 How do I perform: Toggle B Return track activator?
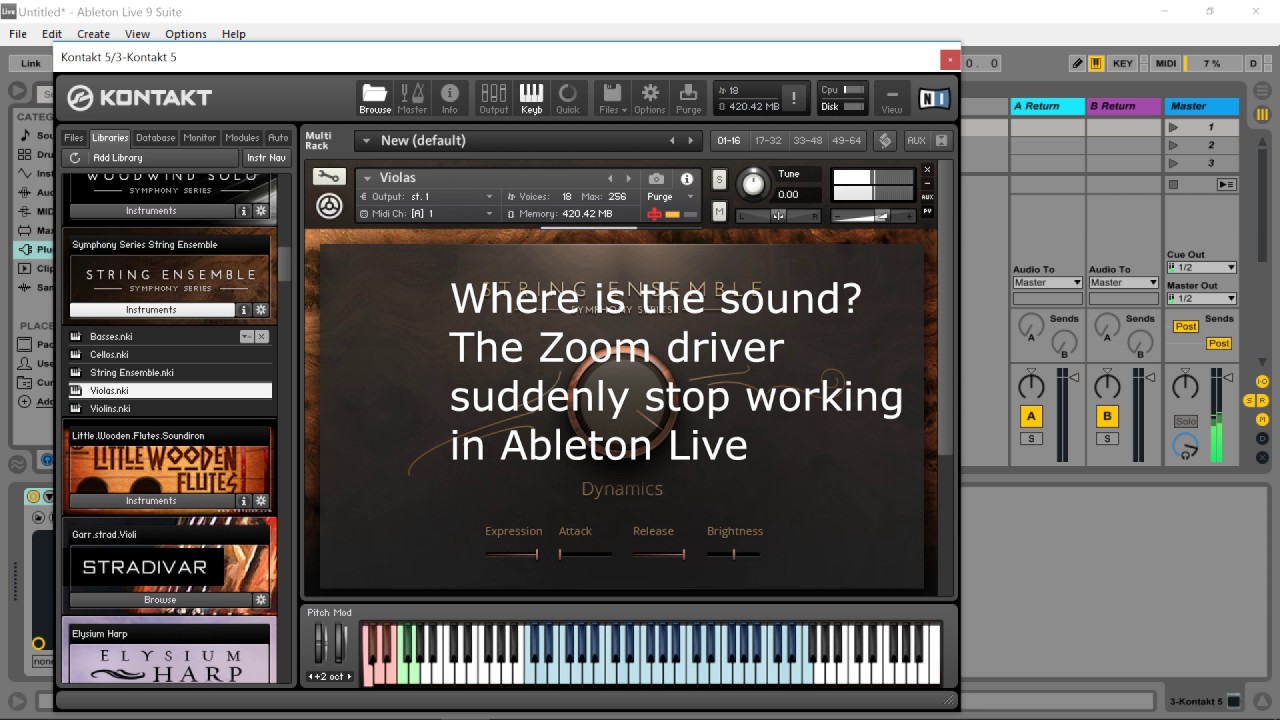(1107, 417)
